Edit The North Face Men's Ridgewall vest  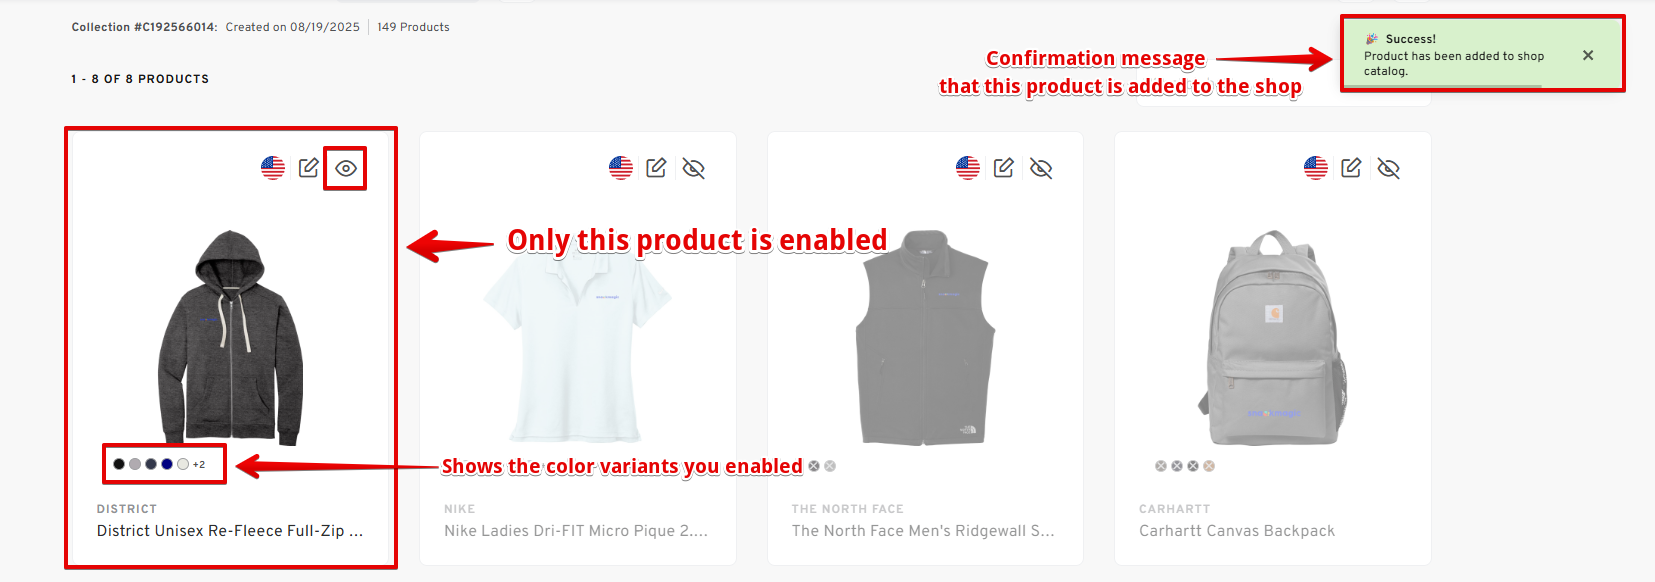click(1004, 168)
